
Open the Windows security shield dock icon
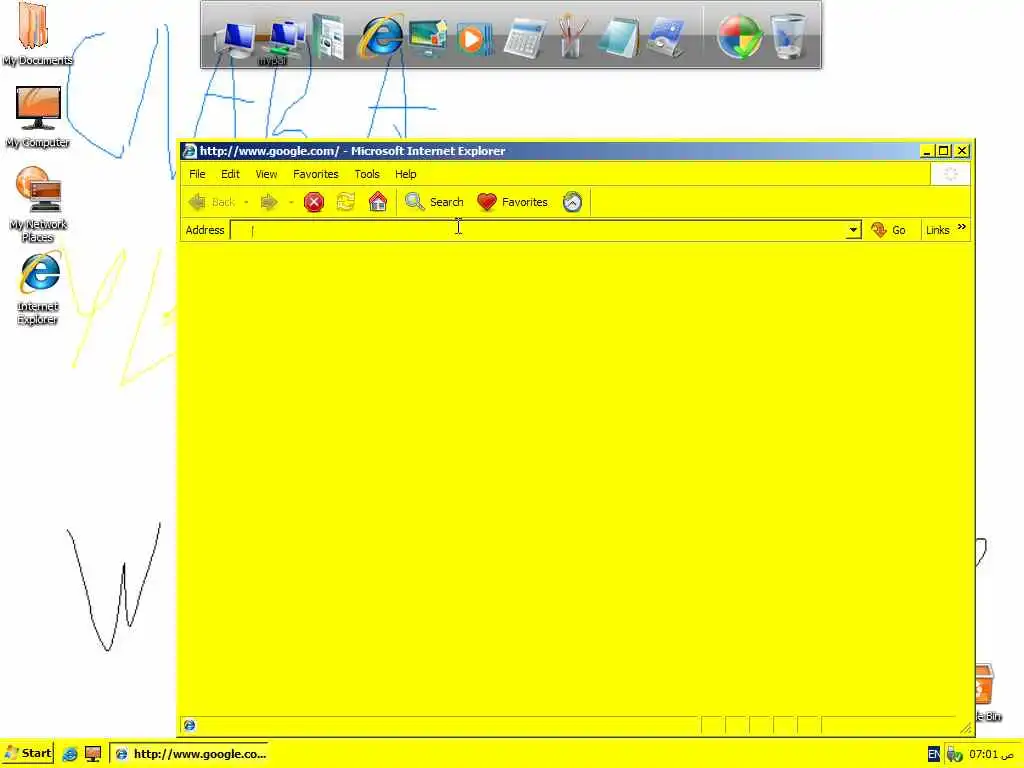739,37
